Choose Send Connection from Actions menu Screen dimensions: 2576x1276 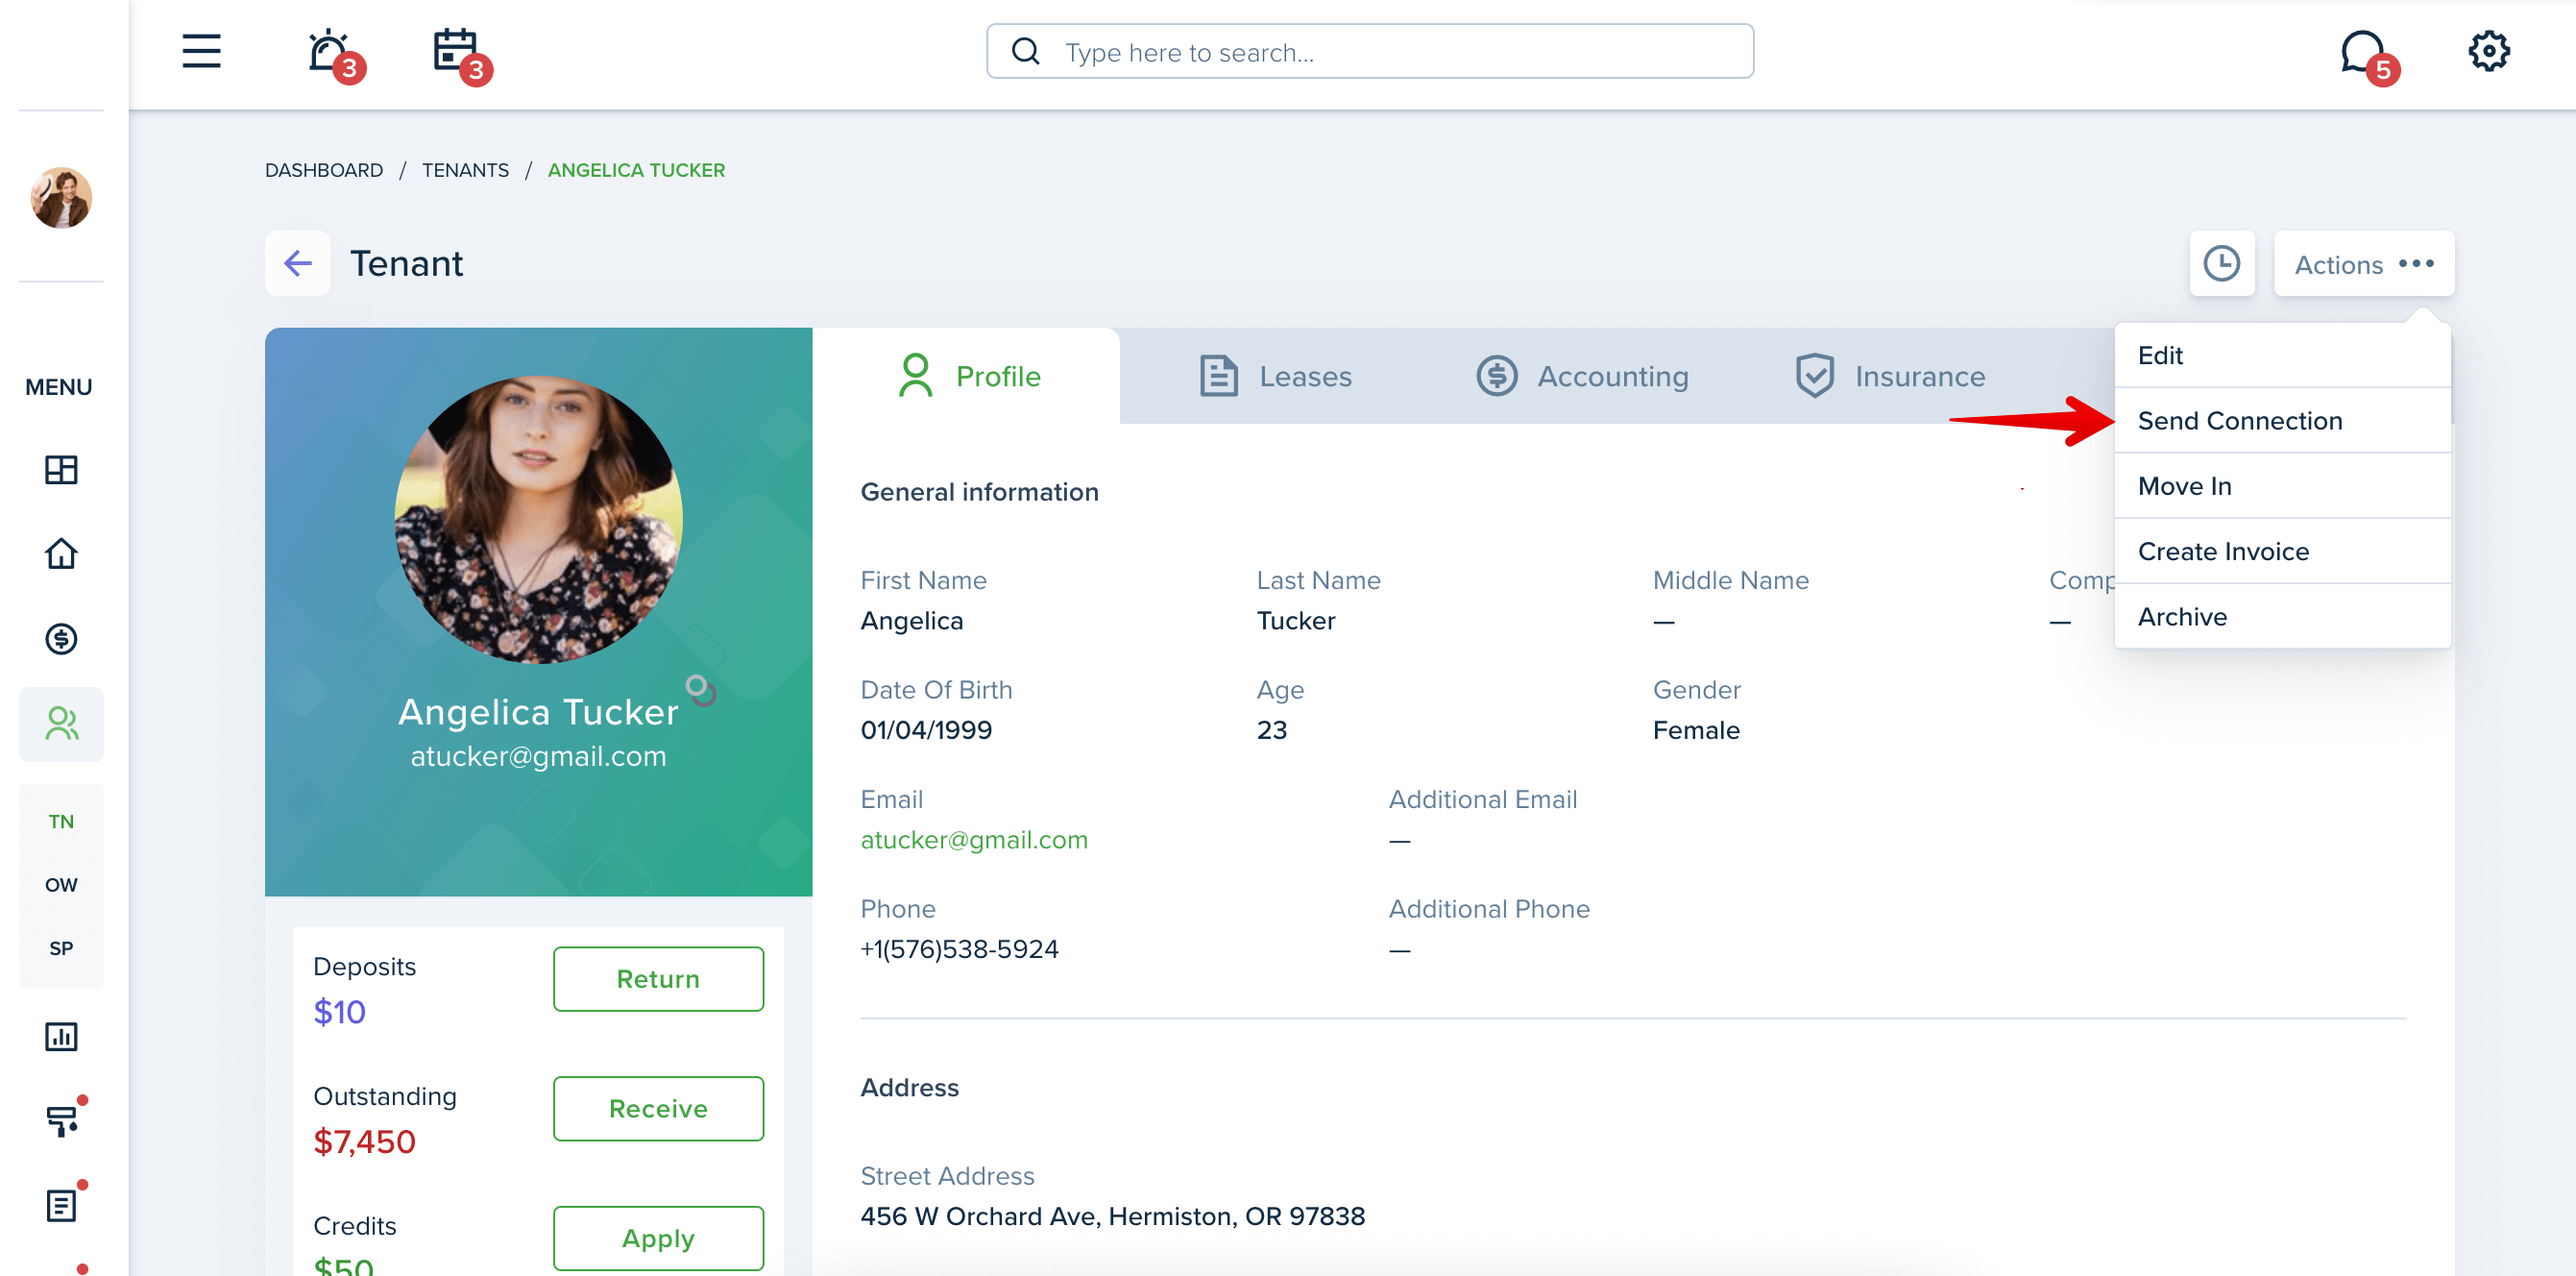[2282, 420]
